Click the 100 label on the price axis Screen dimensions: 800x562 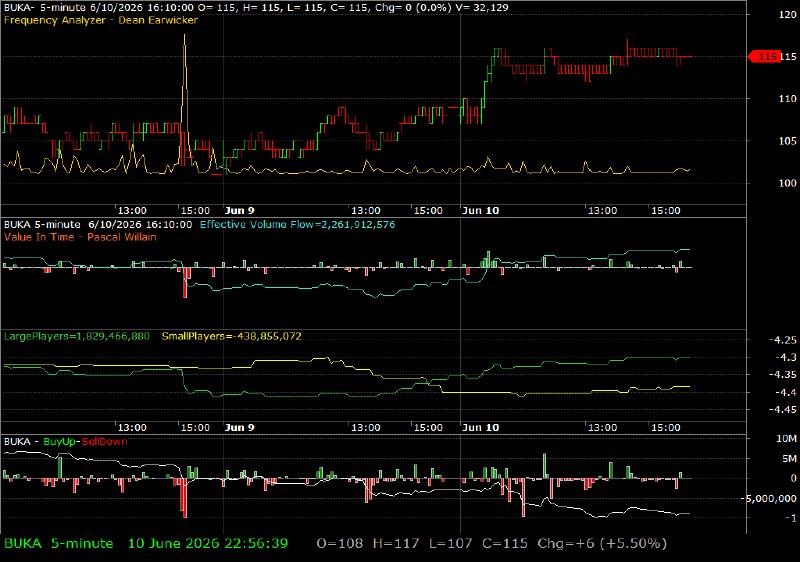pyautogui.click(x=787, y=183)
